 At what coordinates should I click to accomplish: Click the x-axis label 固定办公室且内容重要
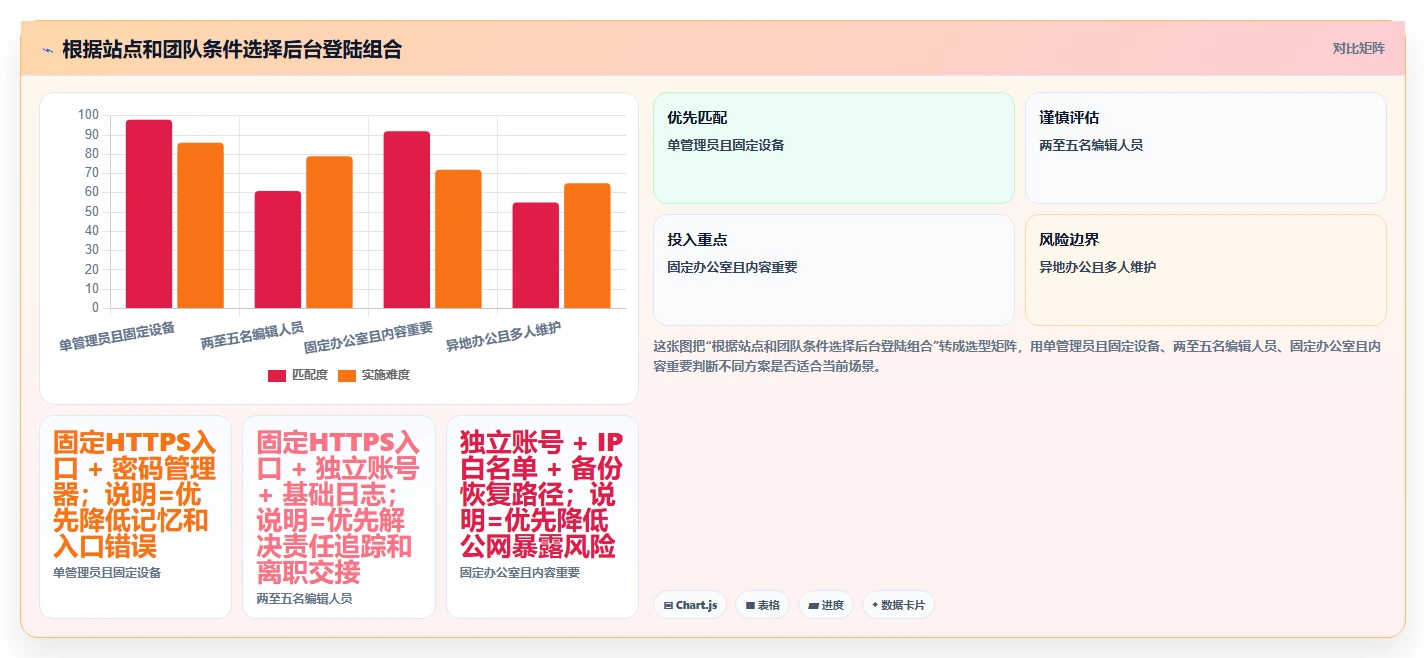369,338
